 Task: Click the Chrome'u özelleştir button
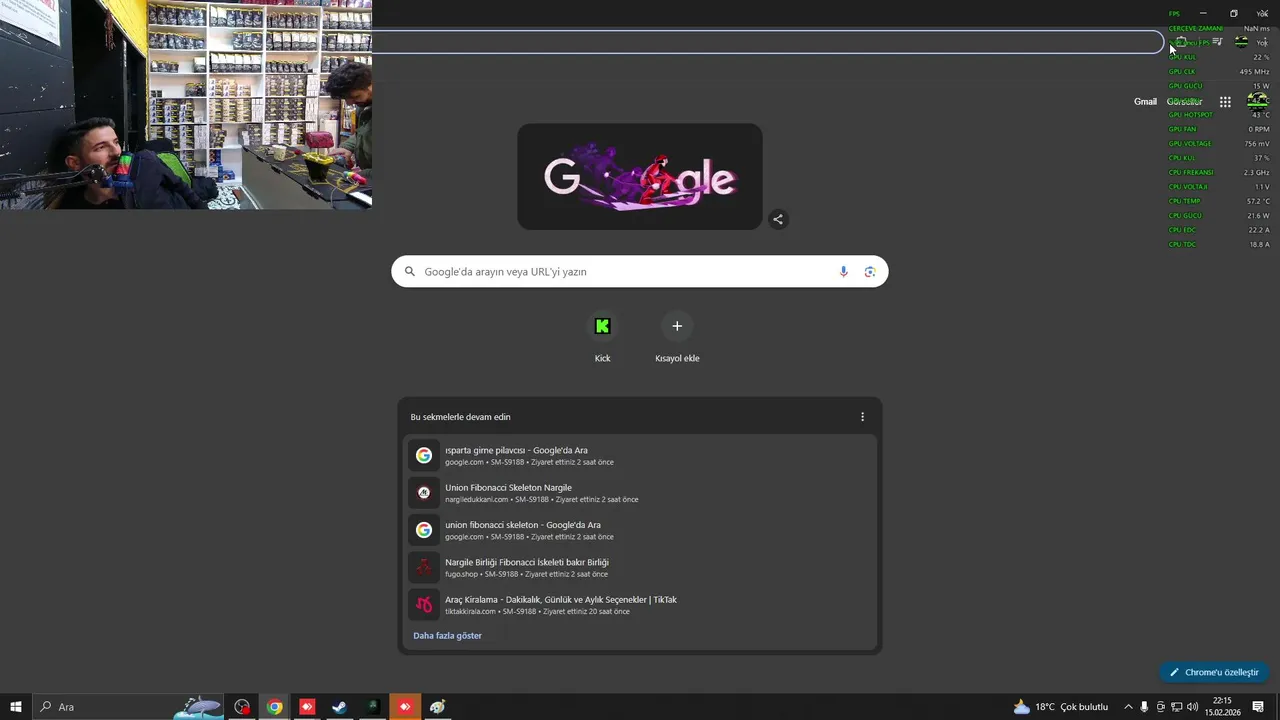tap(1214, 673)
